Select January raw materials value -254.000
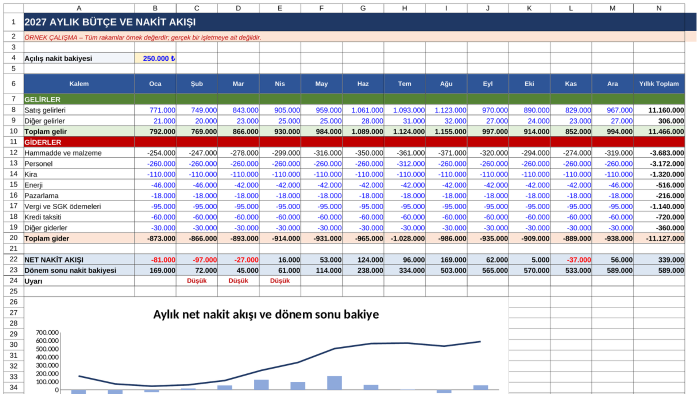Viewport: 700px width, 394px height. tap(155, 153)
